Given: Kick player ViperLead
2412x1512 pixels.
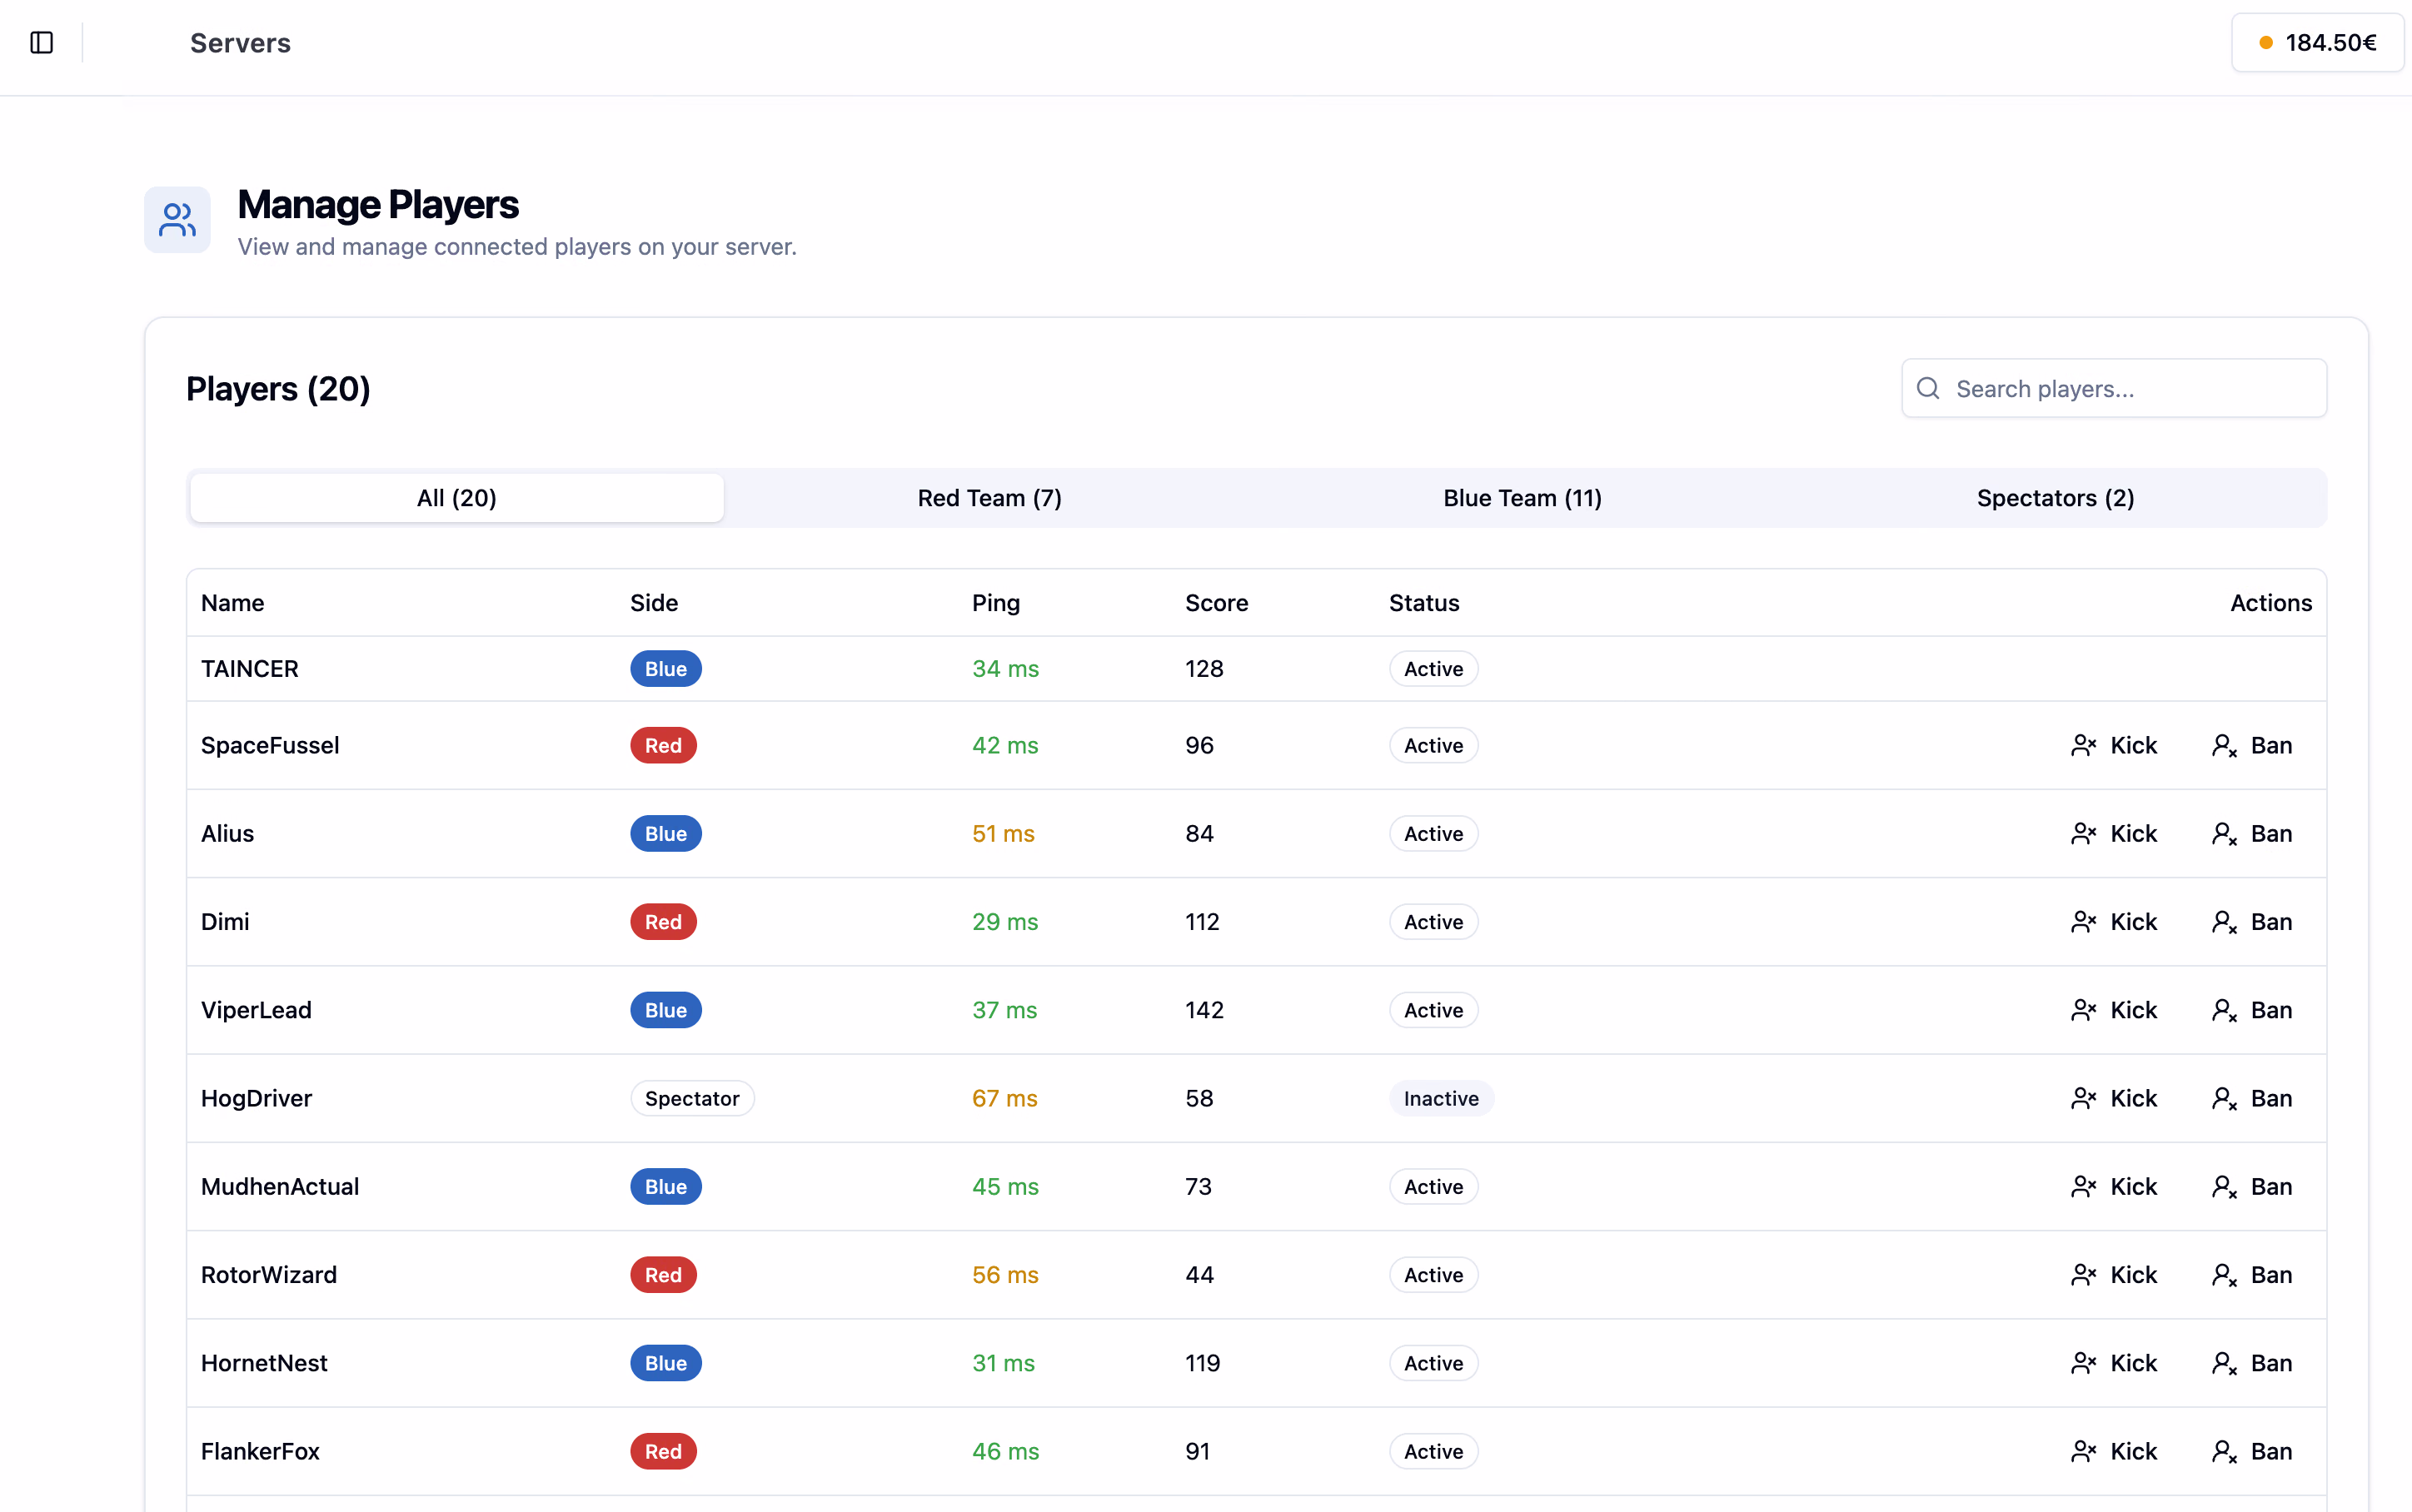Looking at the screenshot, I should point(2114,1010).
